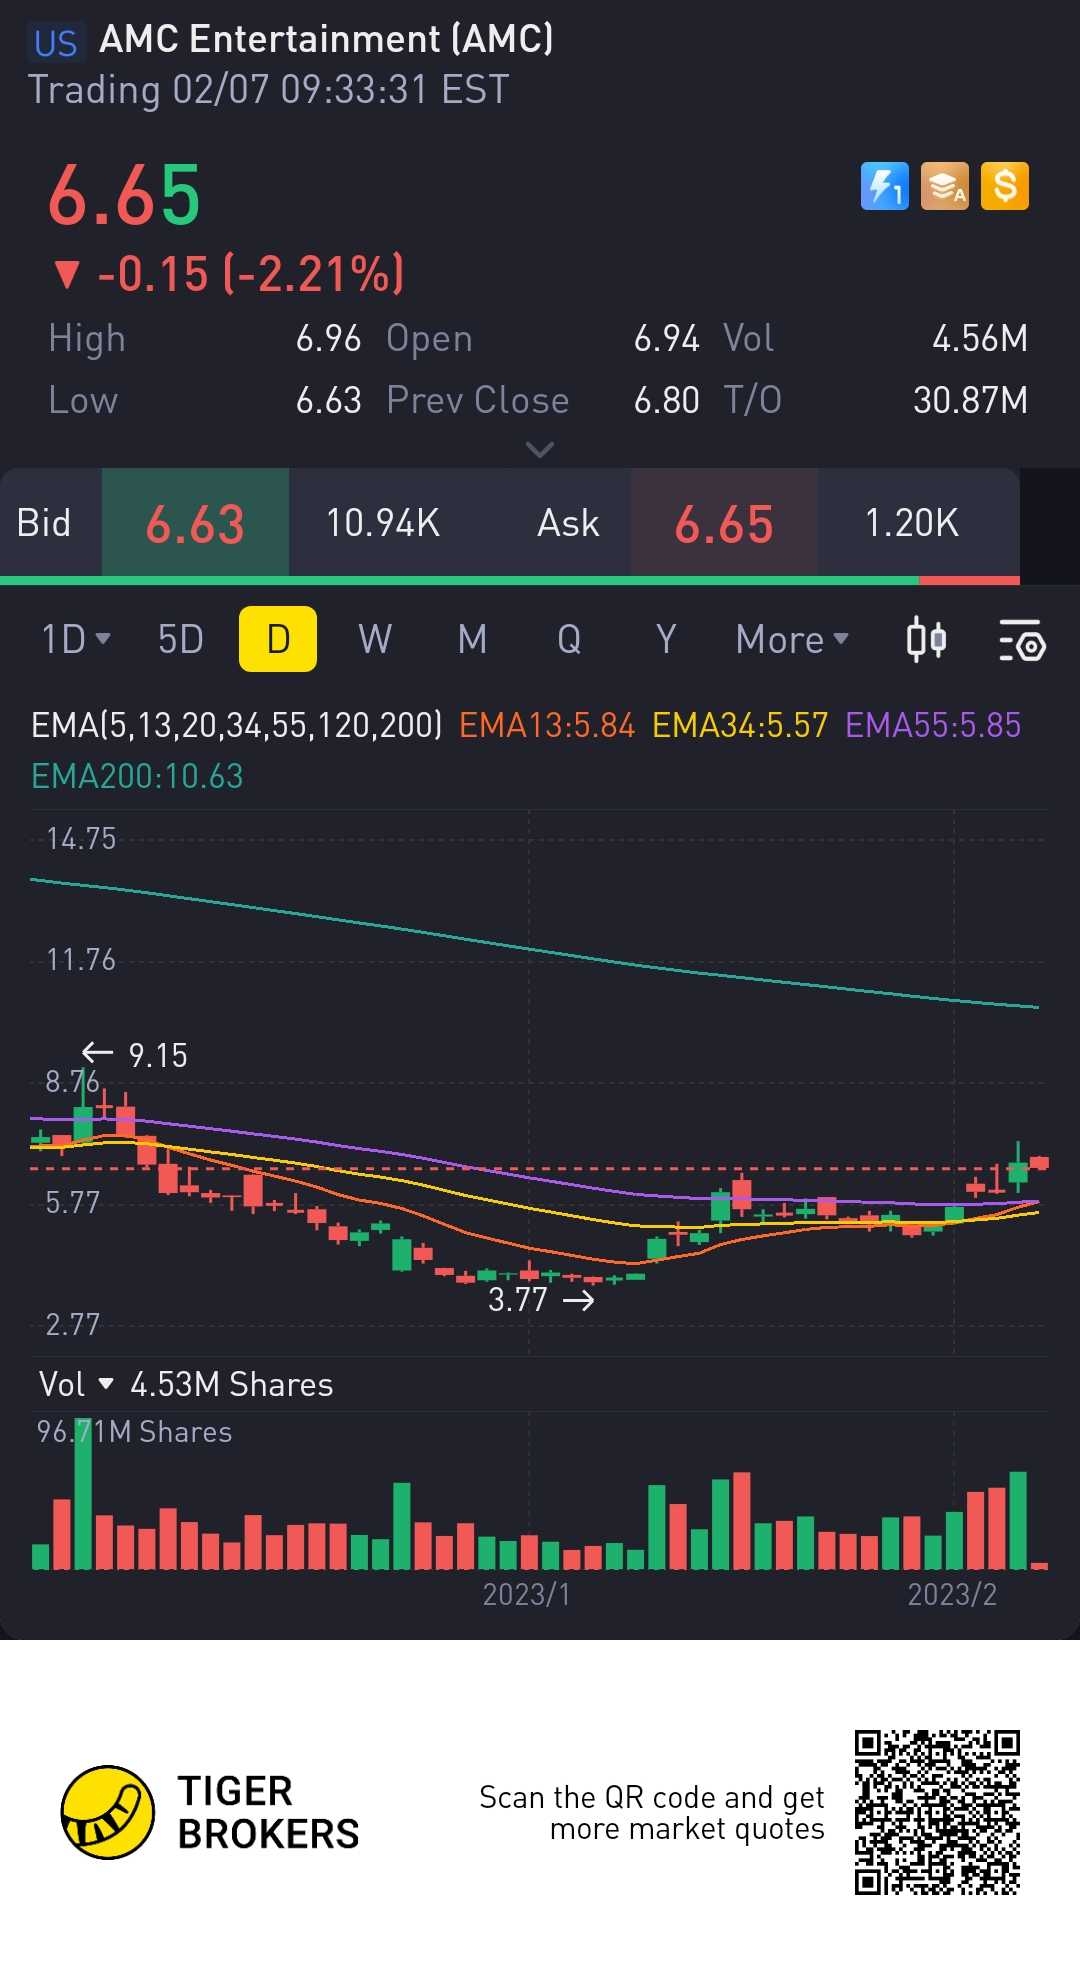Open the chart indicator settings icon
The width and height of the screenshot is (1080, 1985).
coord(1021,640)
